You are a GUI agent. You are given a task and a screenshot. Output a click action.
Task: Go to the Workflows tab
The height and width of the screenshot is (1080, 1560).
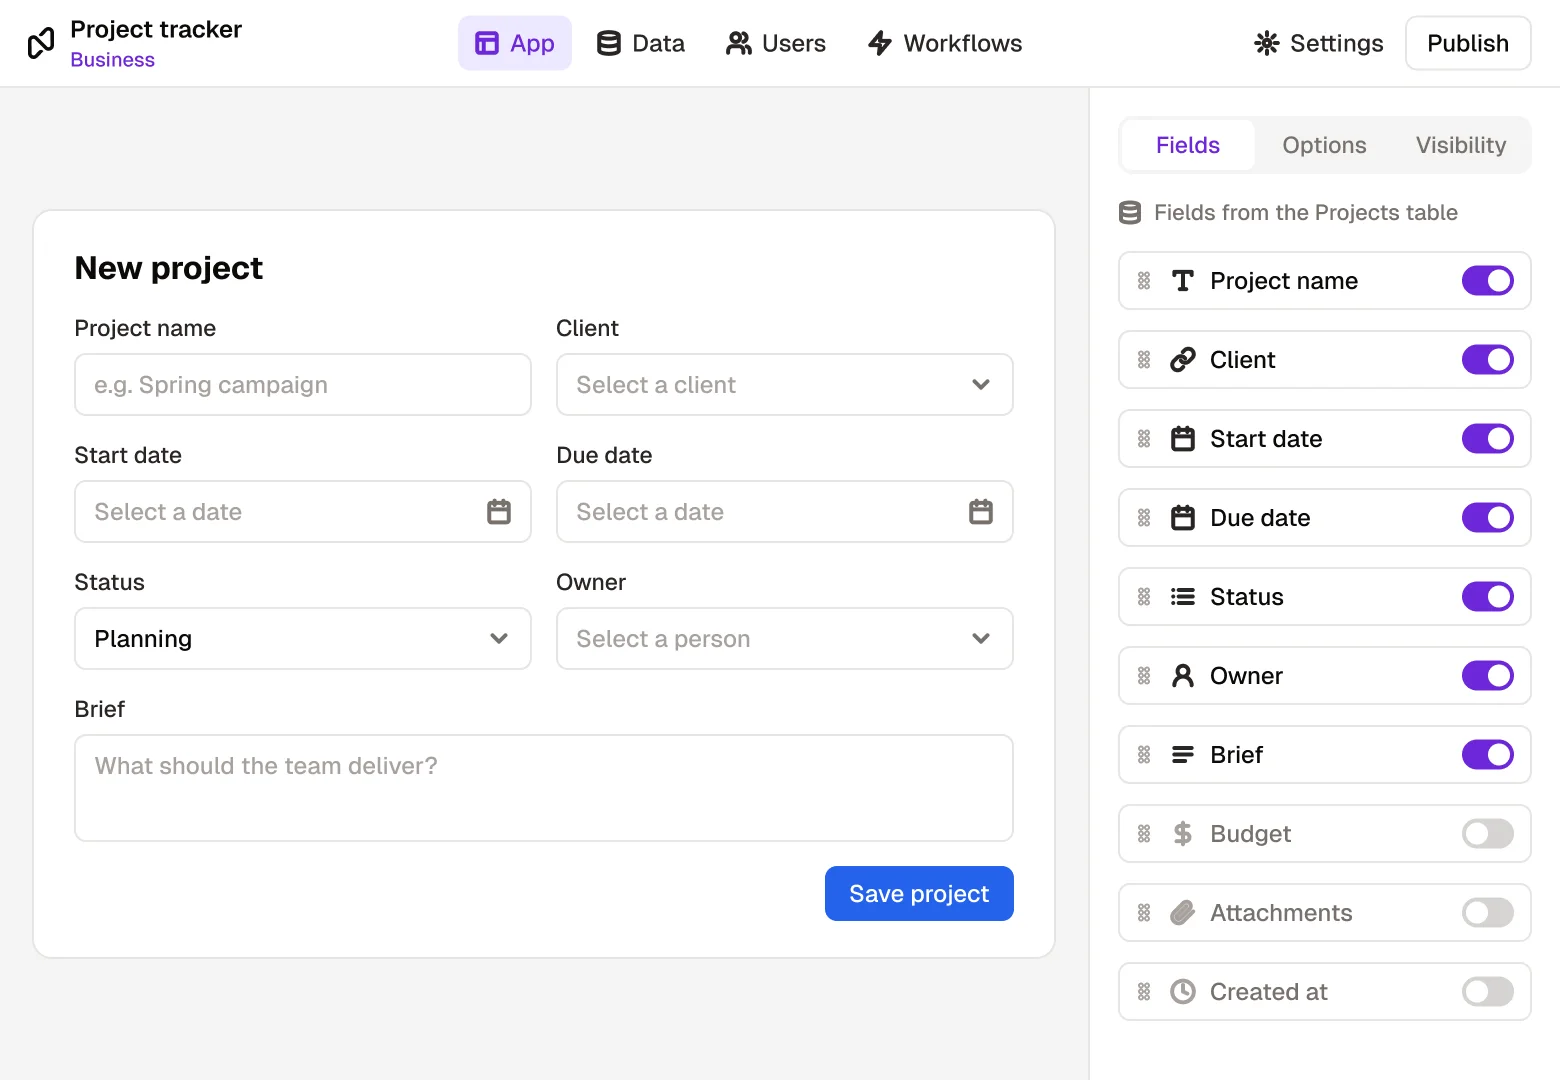pos(945,43)
